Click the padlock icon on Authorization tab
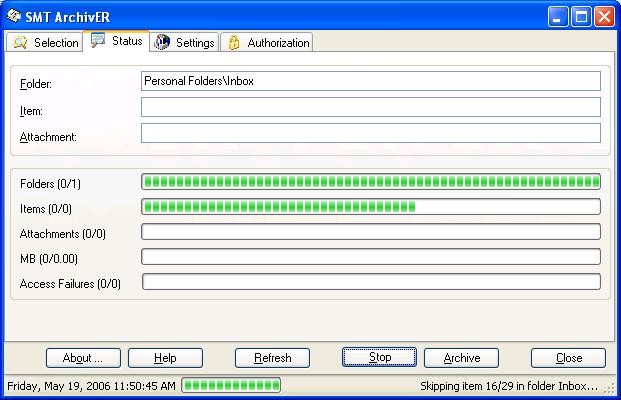 pos(234,42)
